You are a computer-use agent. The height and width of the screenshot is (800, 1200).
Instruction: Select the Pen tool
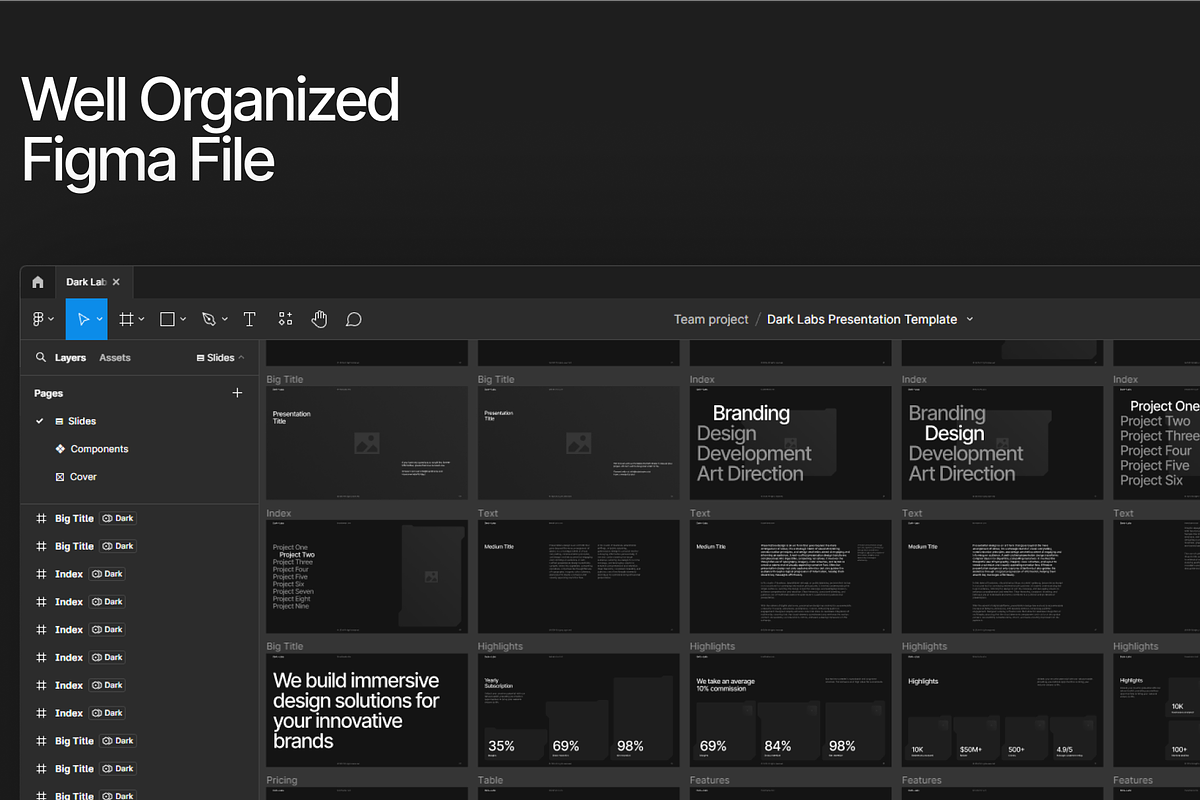point(209,319)
